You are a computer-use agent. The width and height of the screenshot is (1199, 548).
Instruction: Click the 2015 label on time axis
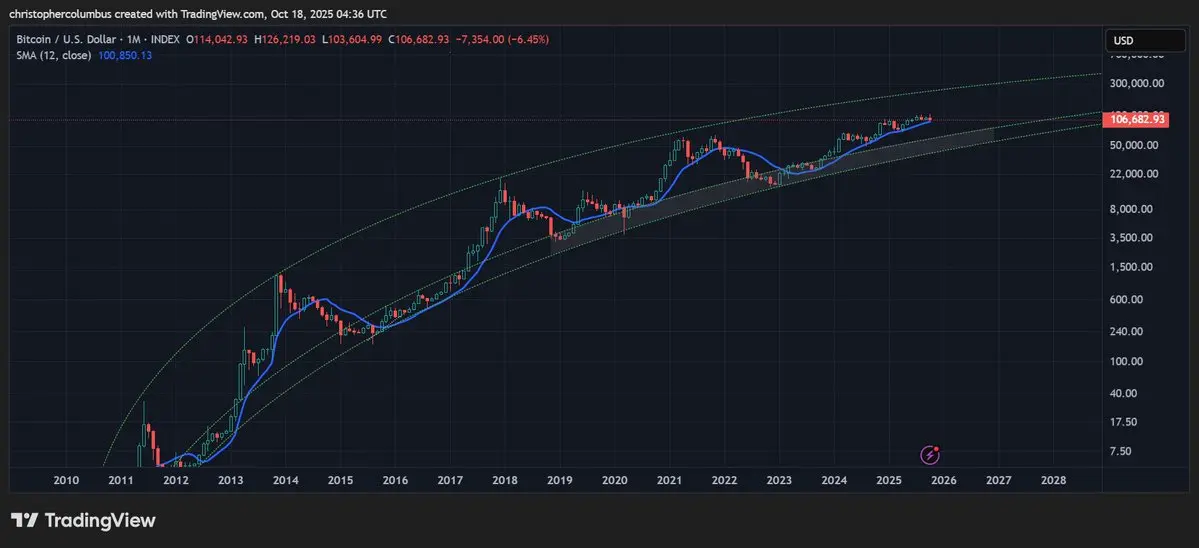point(340,480)
